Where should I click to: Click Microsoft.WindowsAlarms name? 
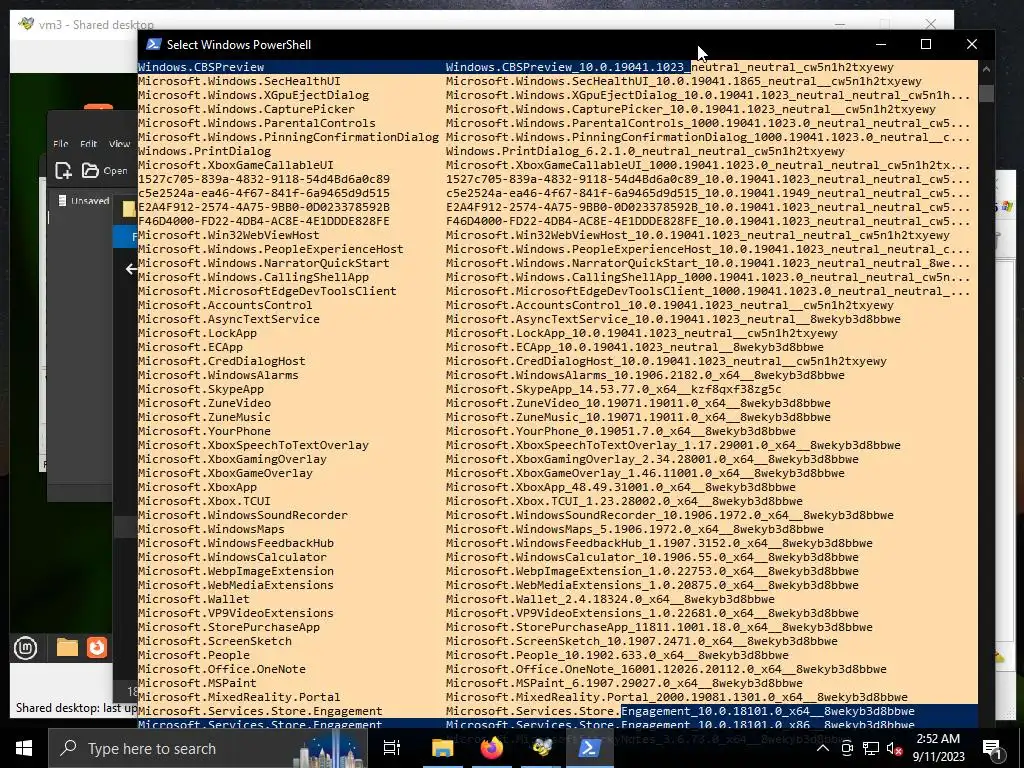point(218,375)
